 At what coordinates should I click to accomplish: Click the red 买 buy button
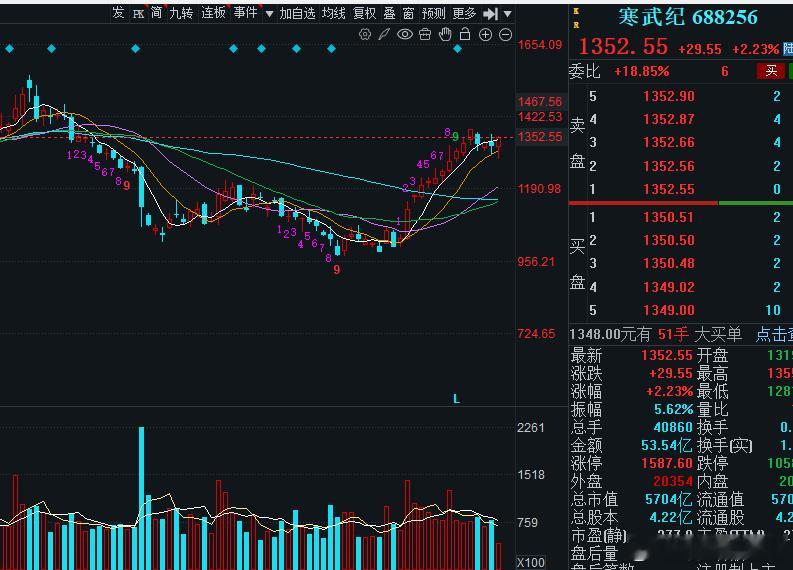[771, 71]
